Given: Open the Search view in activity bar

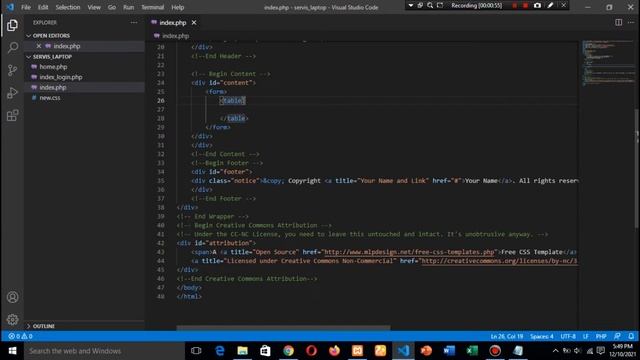Looking at the screenshot, I should [12, 47].
